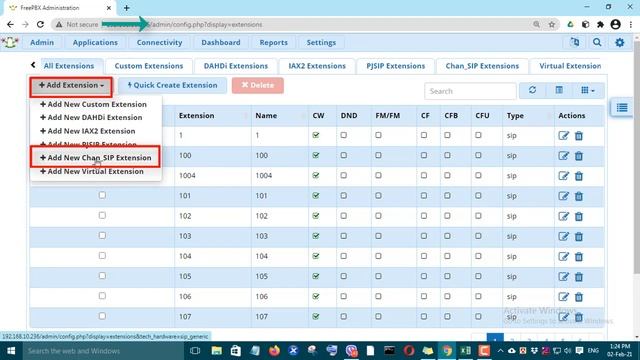
Task: Click the extensions Search field
Action: coord(470,91)
